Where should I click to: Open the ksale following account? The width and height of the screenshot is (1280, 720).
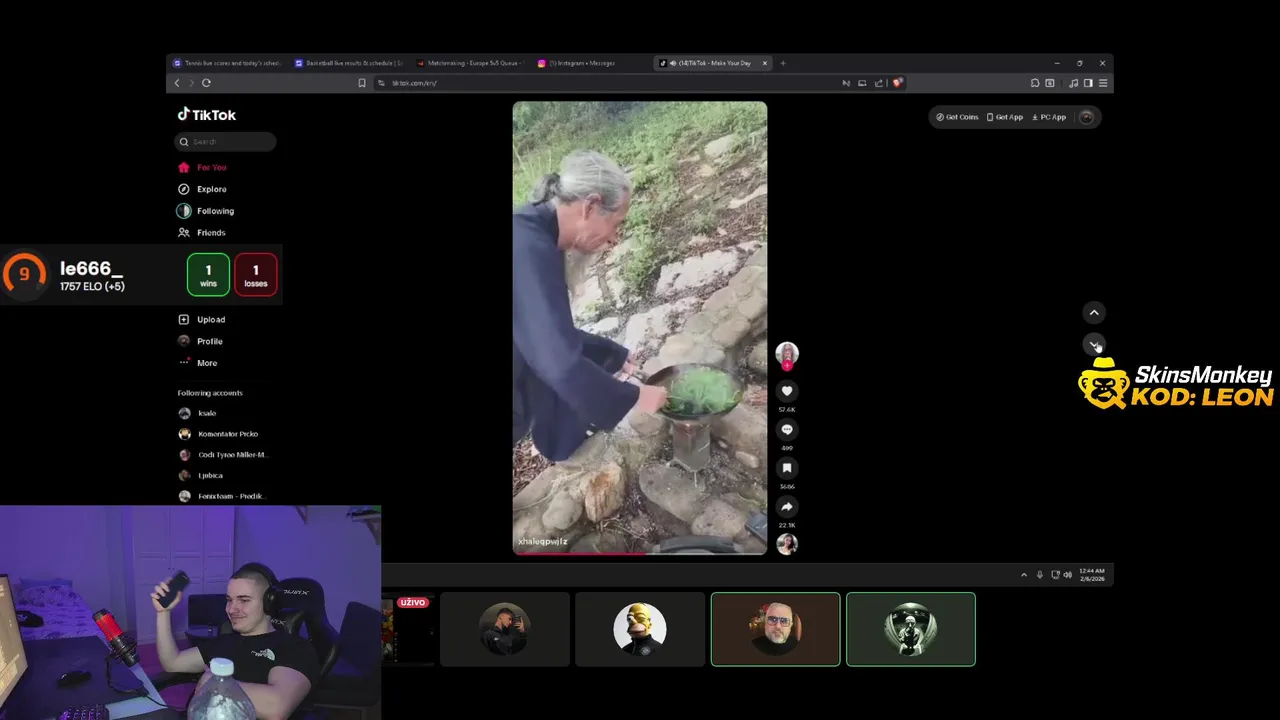point(198,413)
